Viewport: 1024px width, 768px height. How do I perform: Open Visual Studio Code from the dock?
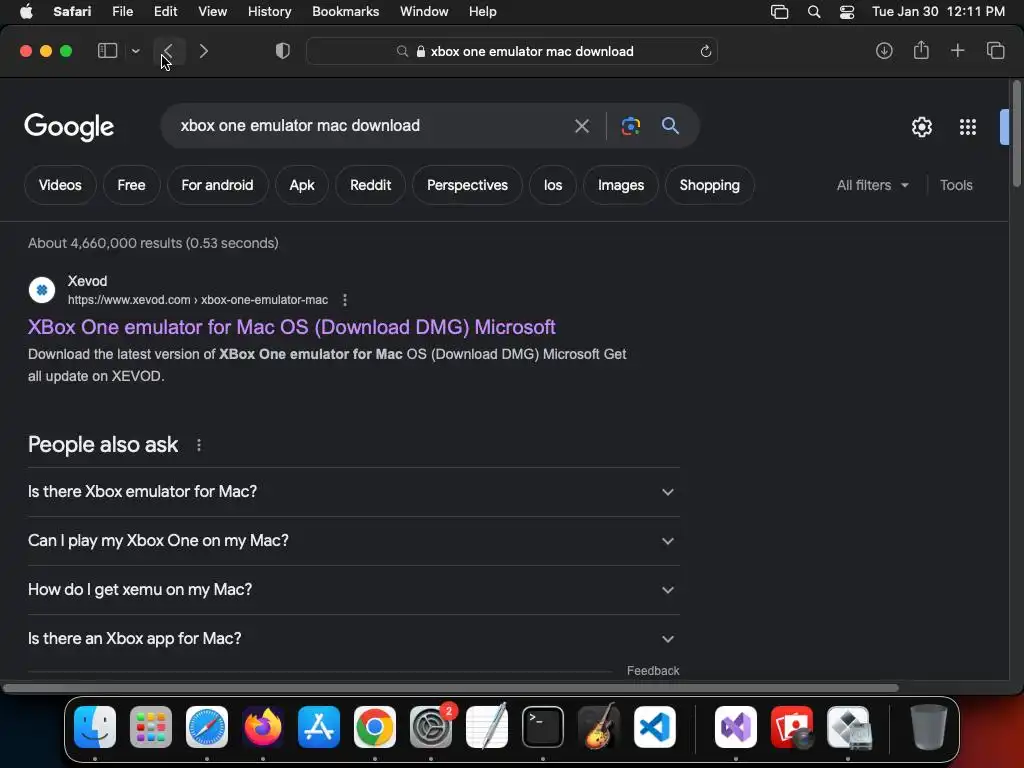655,726
